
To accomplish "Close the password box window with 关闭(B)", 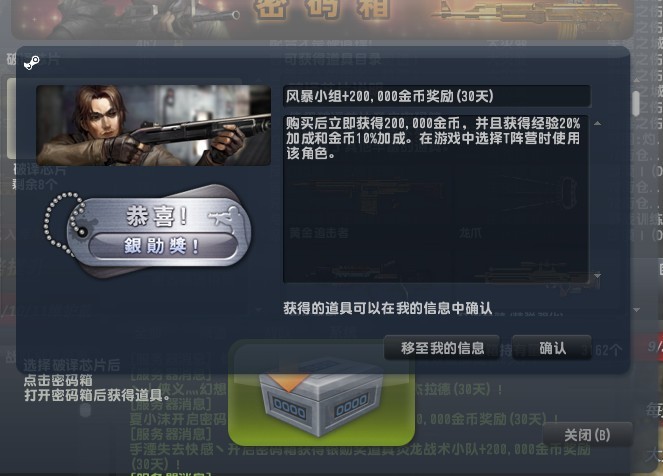I will (587, 435).
